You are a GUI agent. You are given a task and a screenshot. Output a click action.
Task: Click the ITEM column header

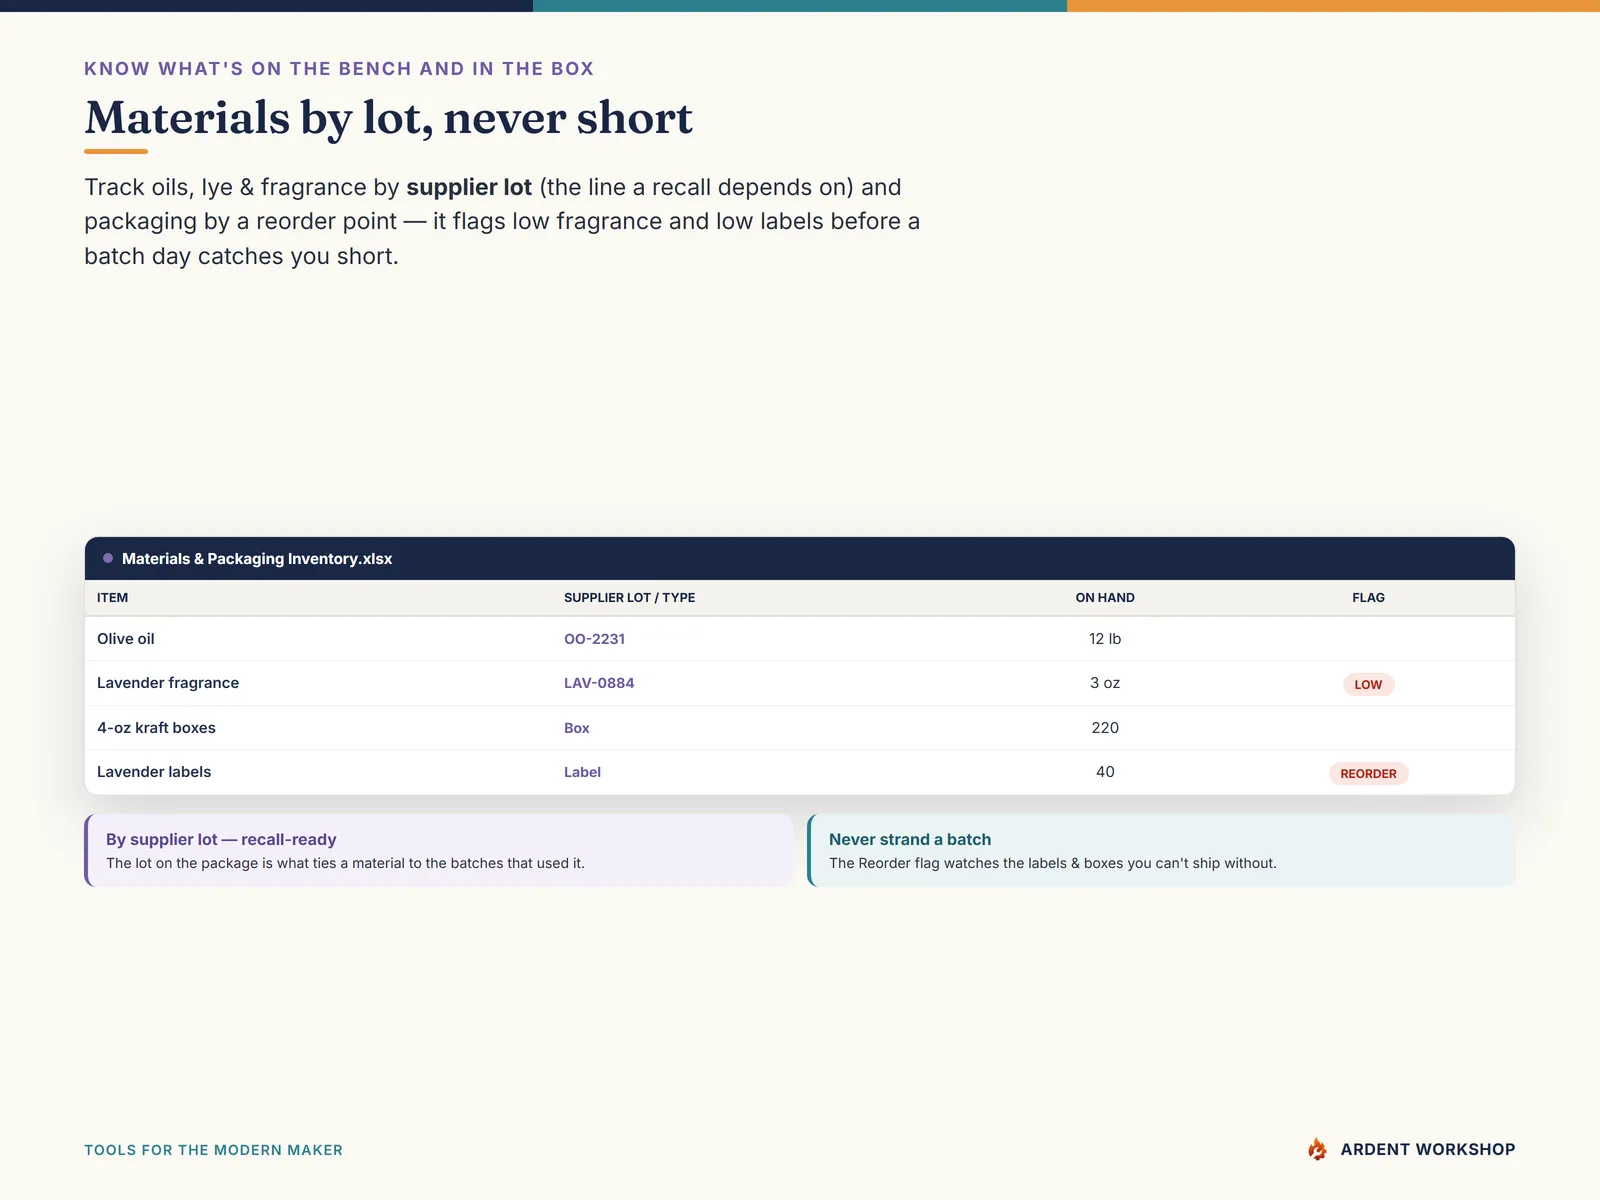112,598
